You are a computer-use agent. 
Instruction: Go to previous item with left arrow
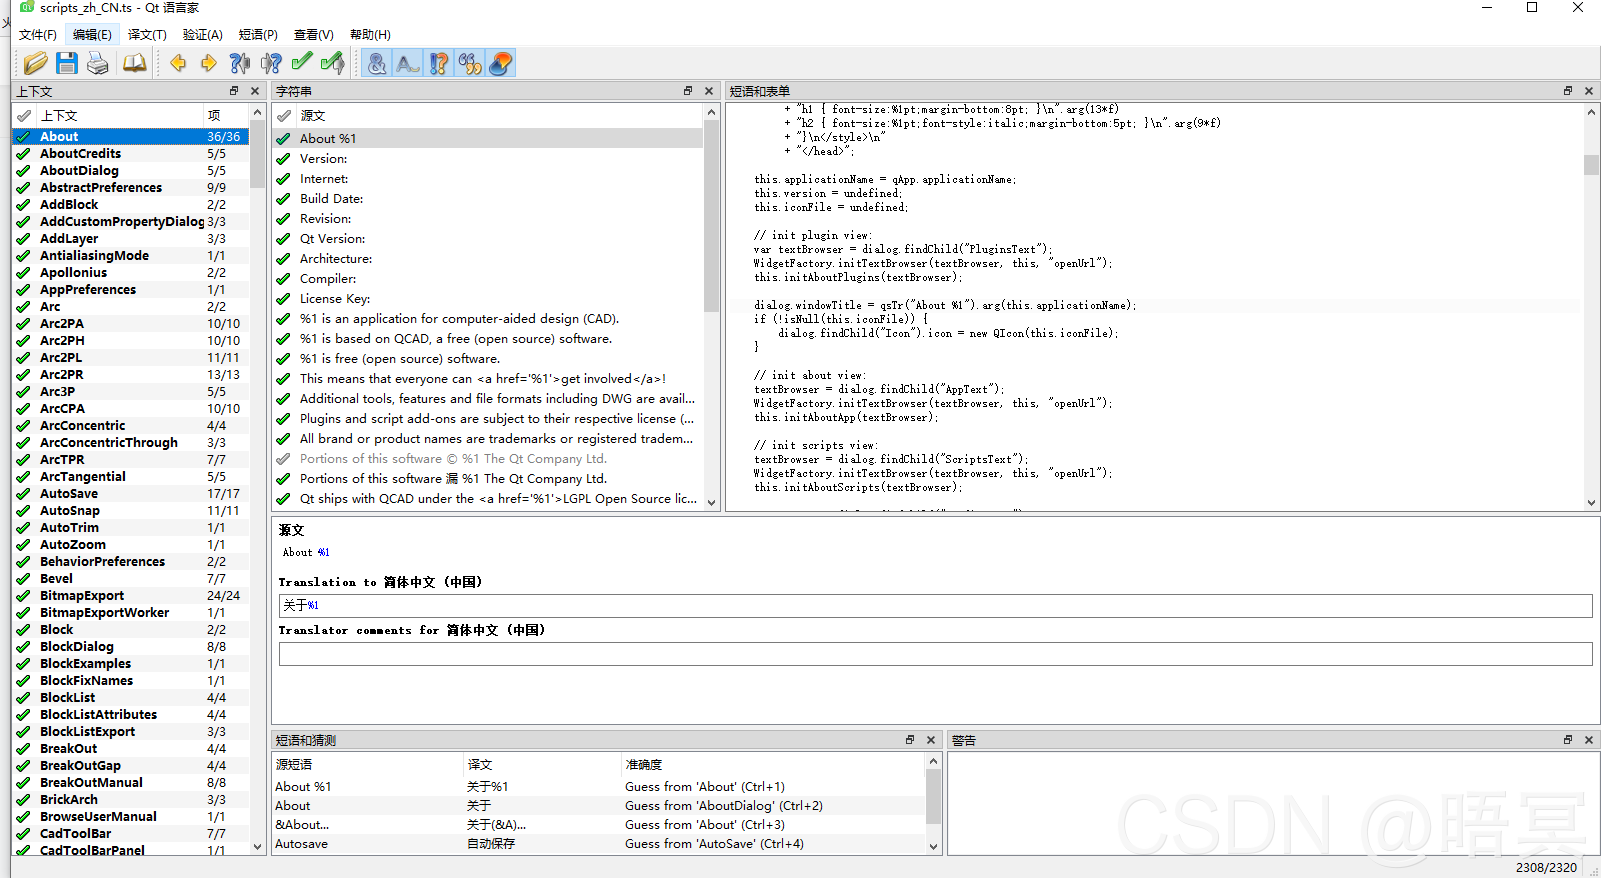[x=178, y=63]
